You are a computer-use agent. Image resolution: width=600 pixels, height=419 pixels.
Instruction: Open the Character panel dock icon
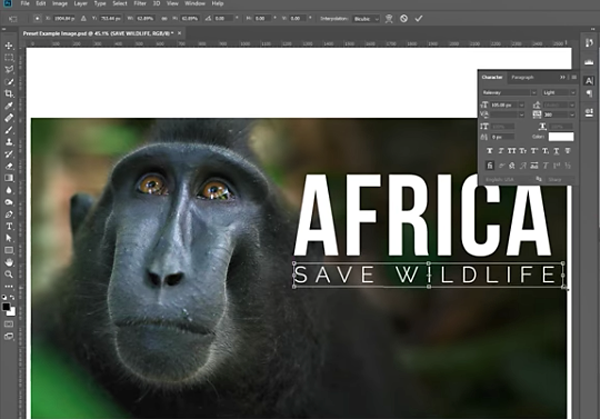coord(589,81)
